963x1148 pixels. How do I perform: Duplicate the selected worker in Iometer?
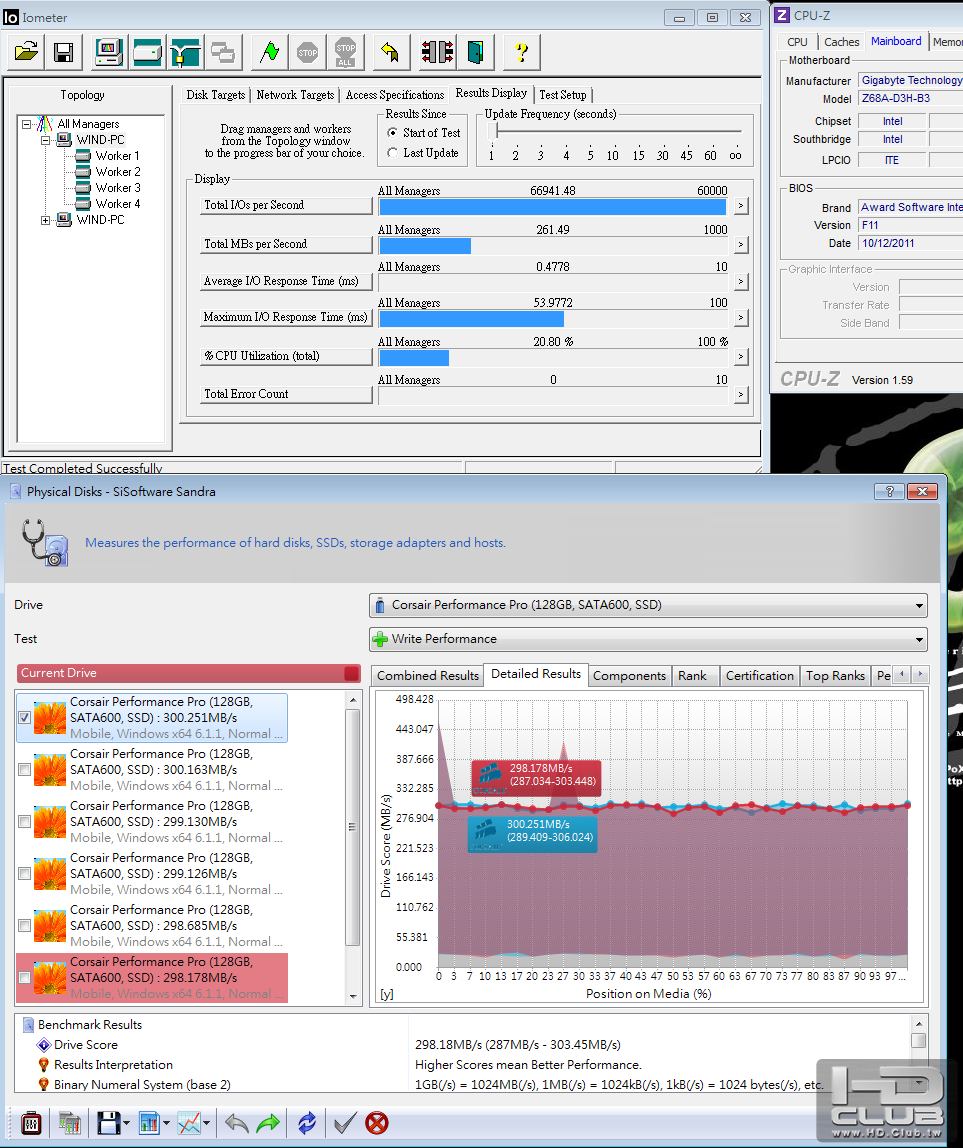[223, 52]
